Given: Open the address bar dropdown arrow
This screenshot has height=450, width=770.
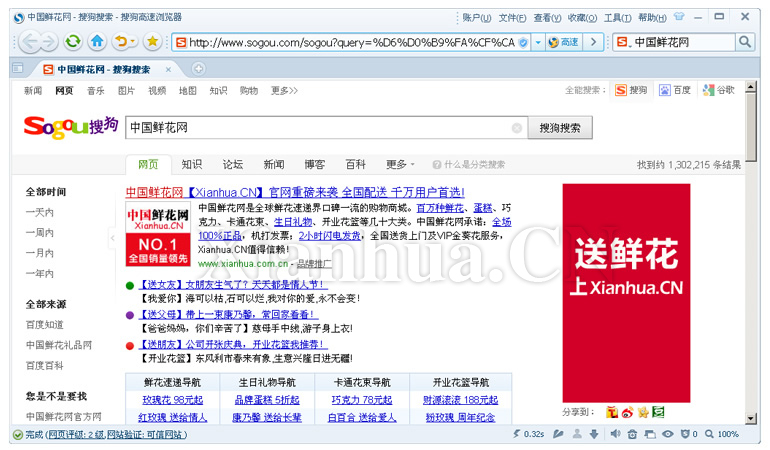Looking at the screenshot, I should (538, 42).
